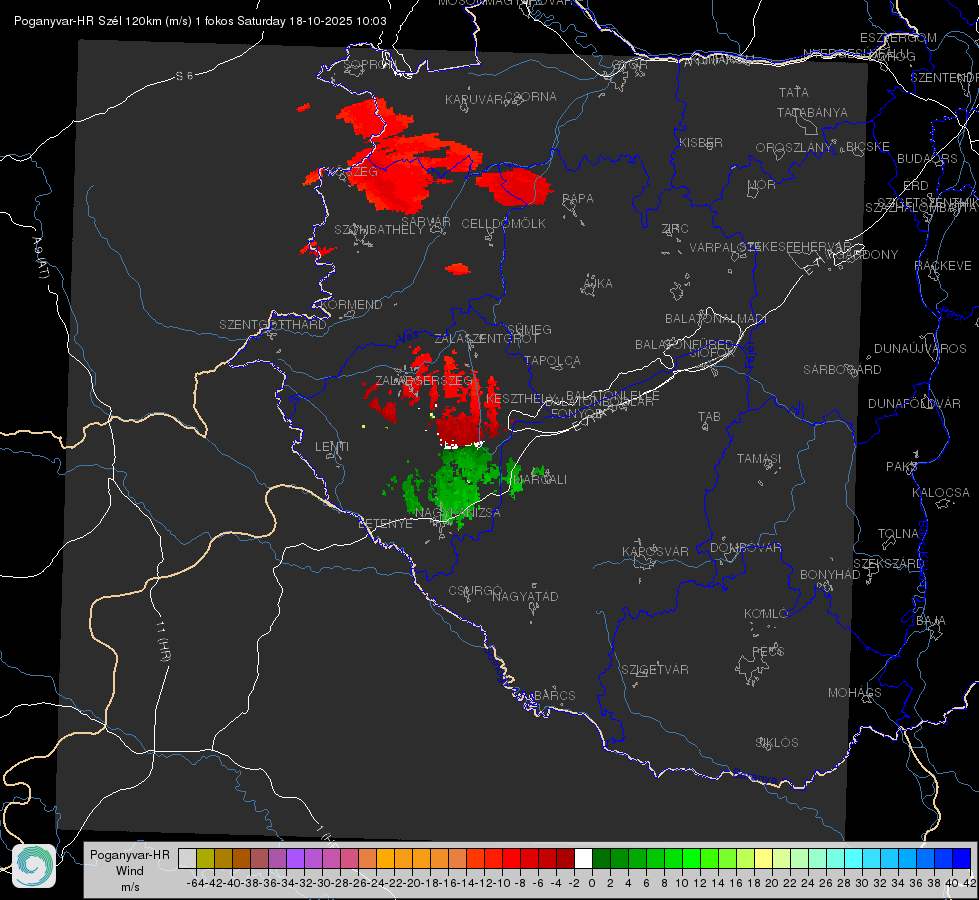Click the PAPA city label
979x900 pixels.
click(578, 198)
